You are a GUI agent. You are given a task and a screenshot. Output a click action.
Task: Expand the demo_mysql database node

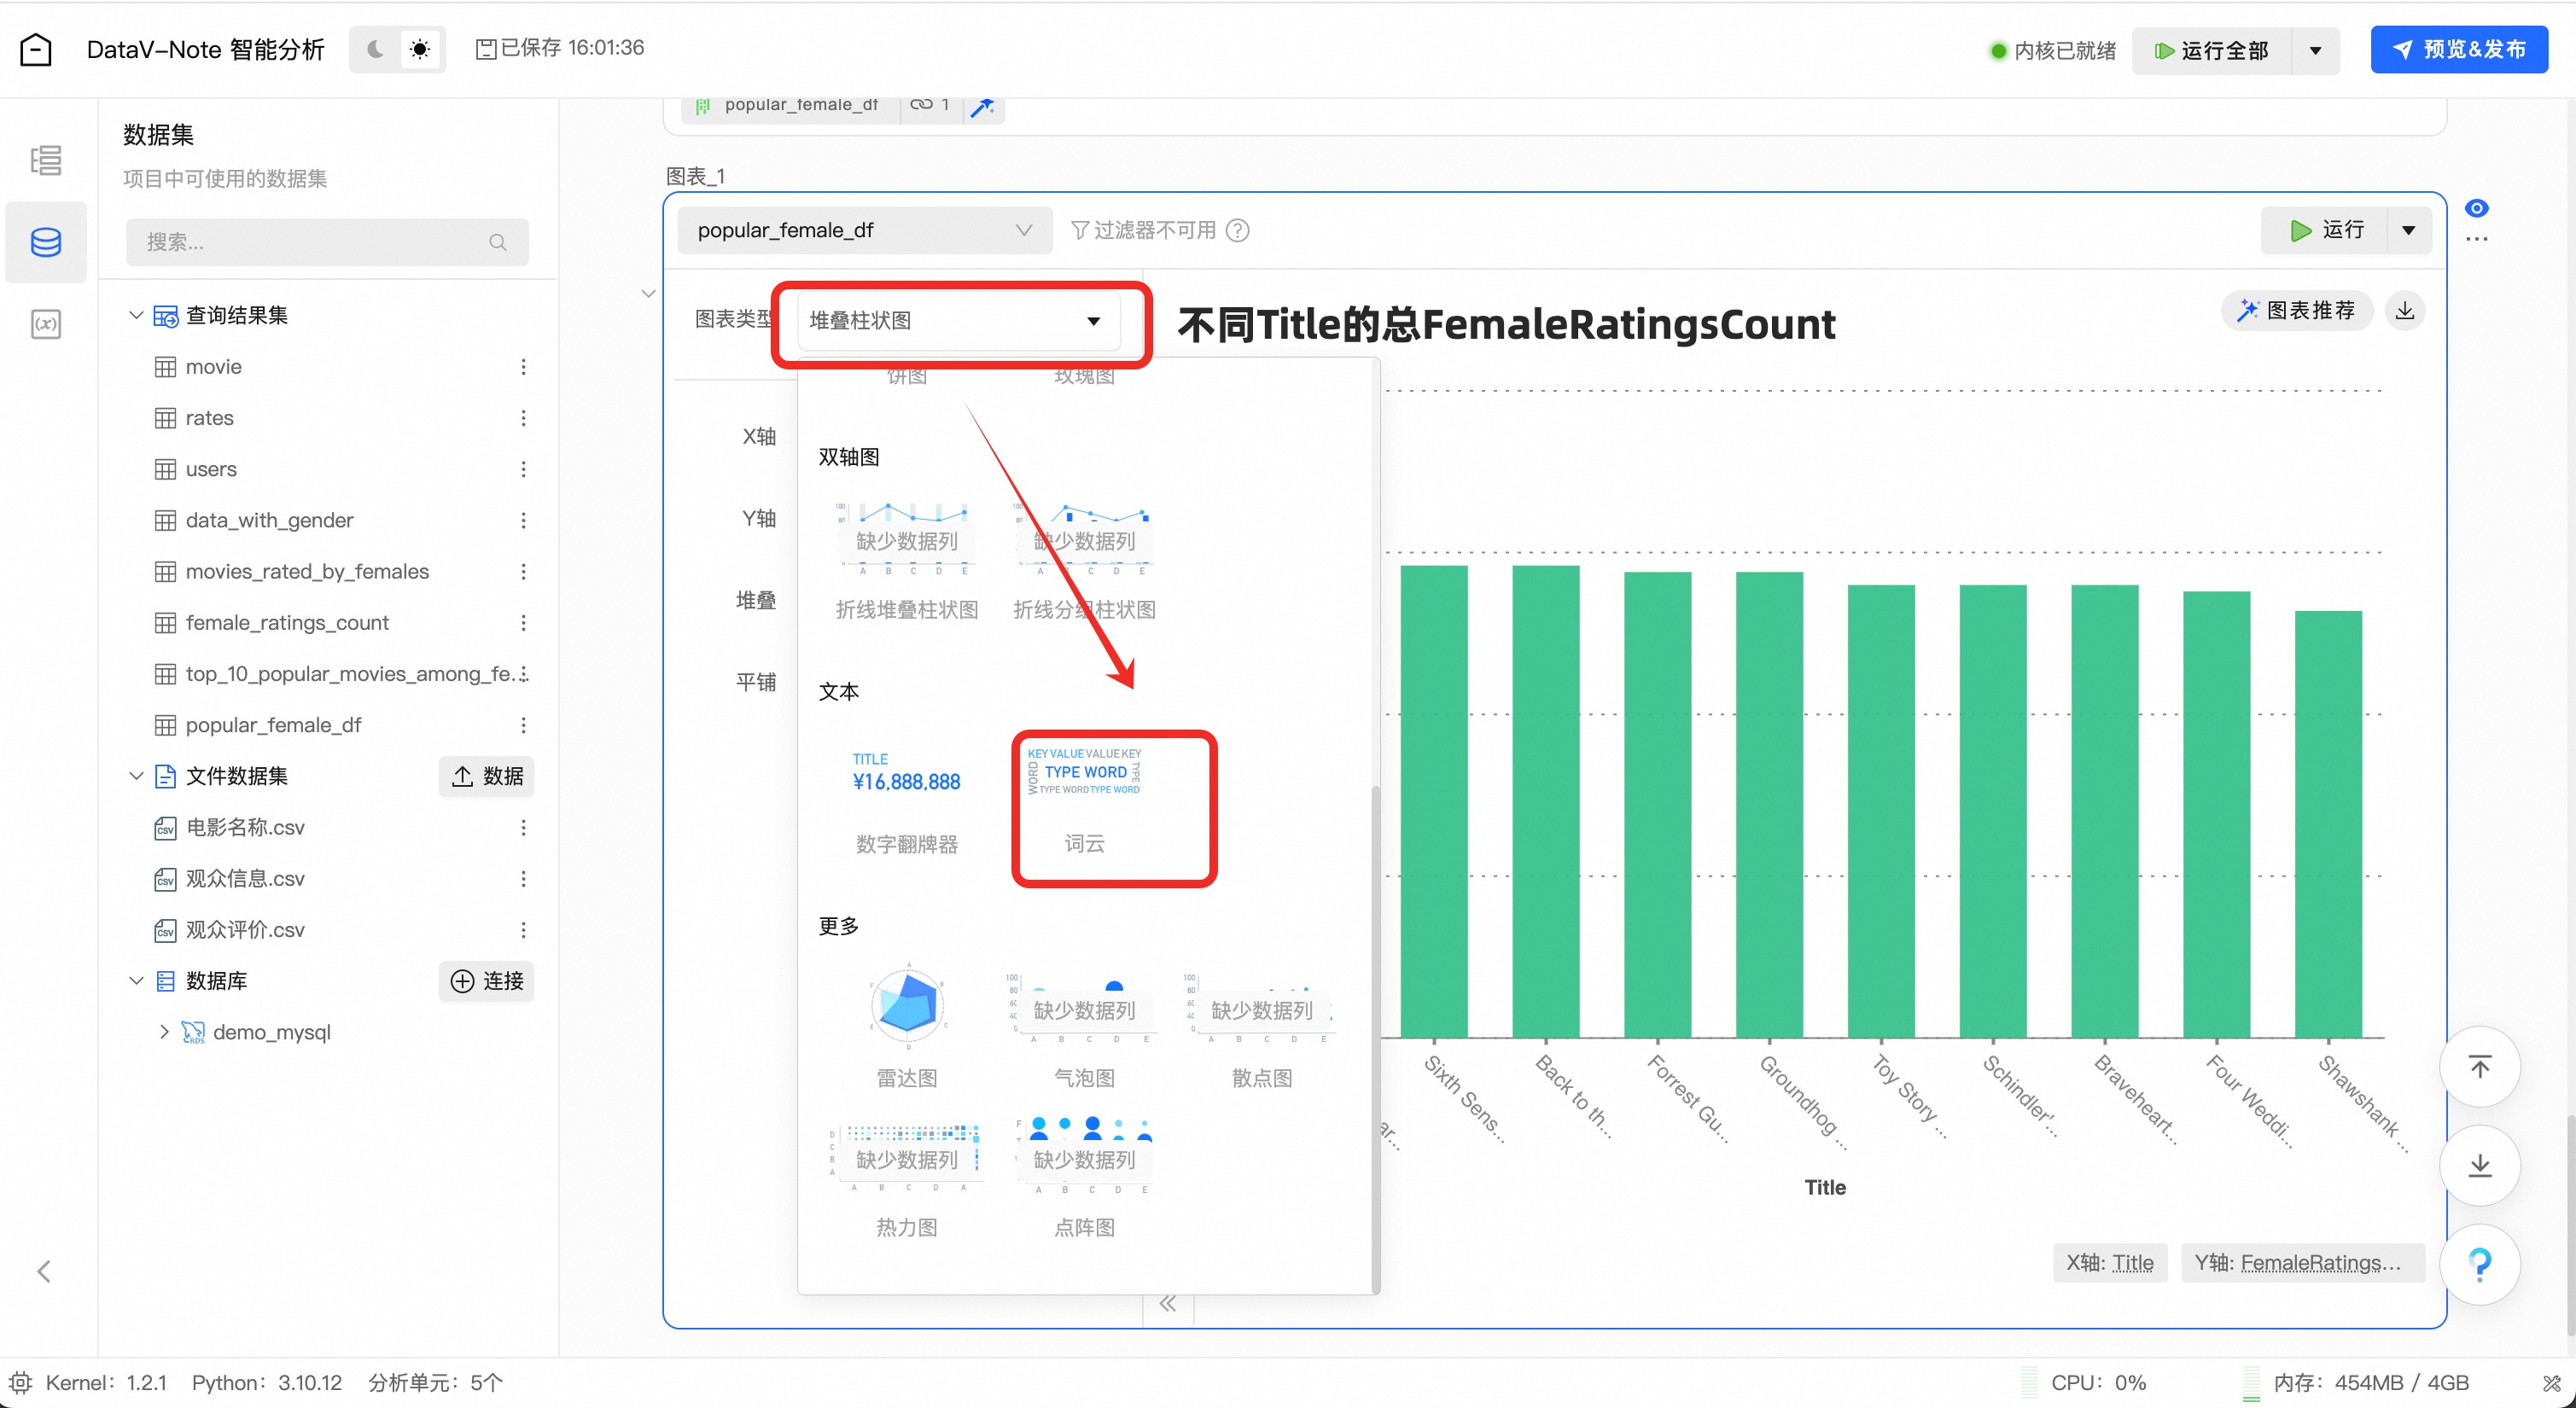[164, 1031]
